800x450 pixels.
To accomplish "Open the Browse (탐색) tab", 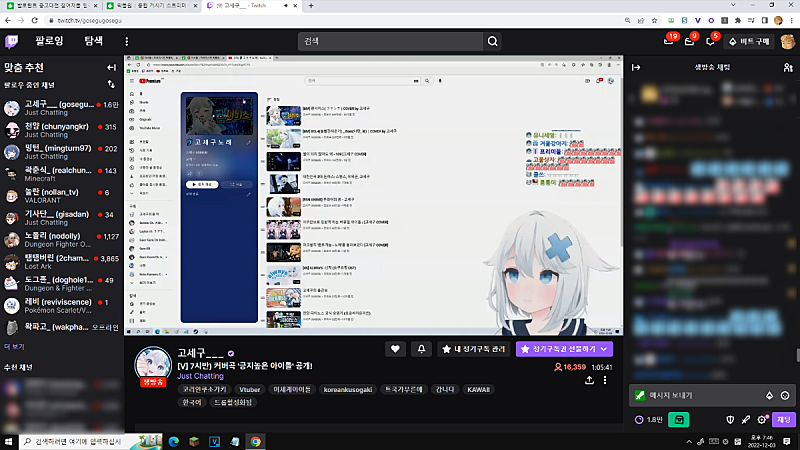I will (x=93, y=41).
